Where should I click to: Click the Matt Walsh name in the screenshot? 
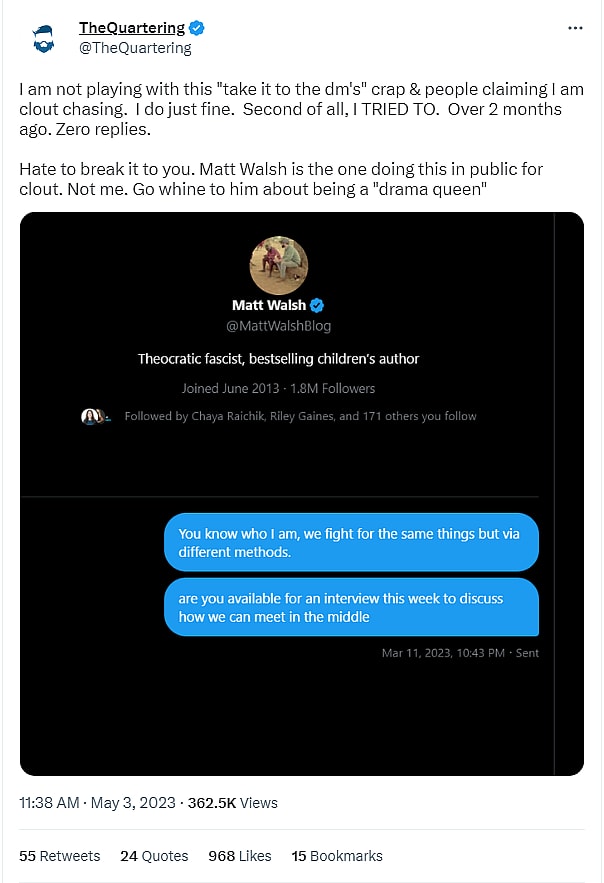pyautogui.click(x=269, y=305)
